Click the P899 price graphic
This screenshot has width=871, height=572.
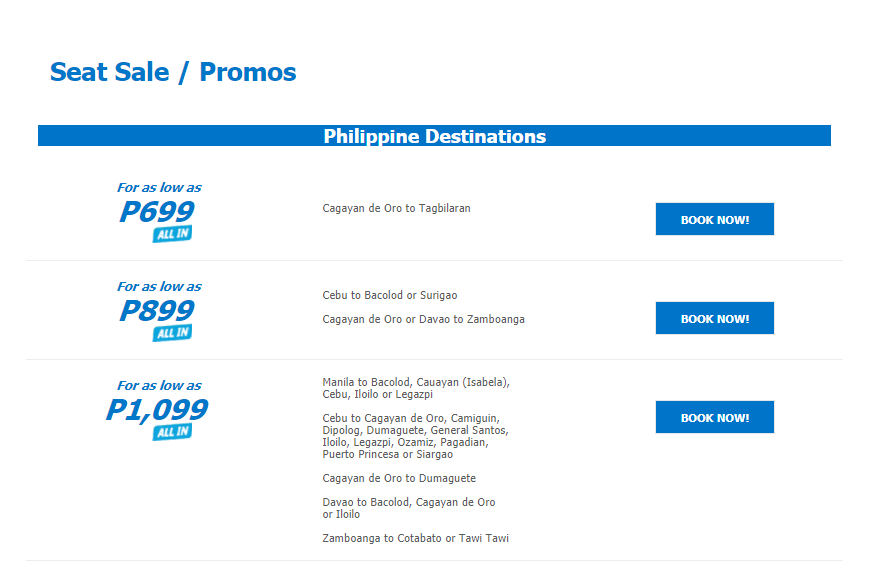(x=157, y=310)
